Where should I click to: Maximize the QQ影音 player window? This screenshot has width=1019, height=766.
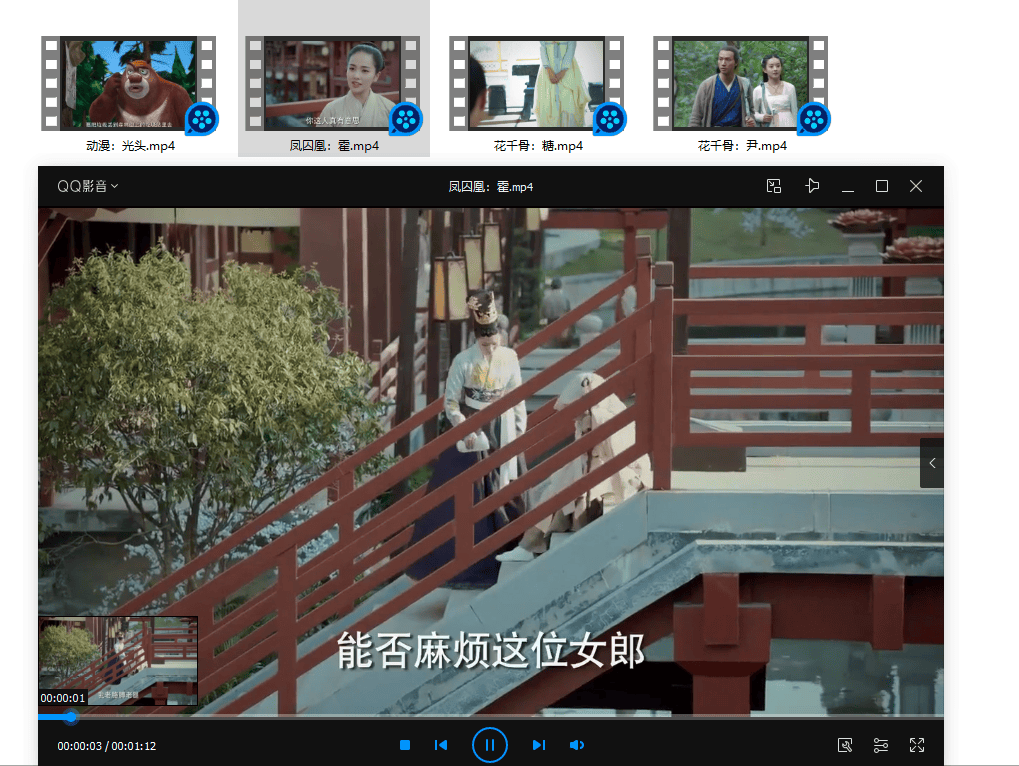coord(882,186)
